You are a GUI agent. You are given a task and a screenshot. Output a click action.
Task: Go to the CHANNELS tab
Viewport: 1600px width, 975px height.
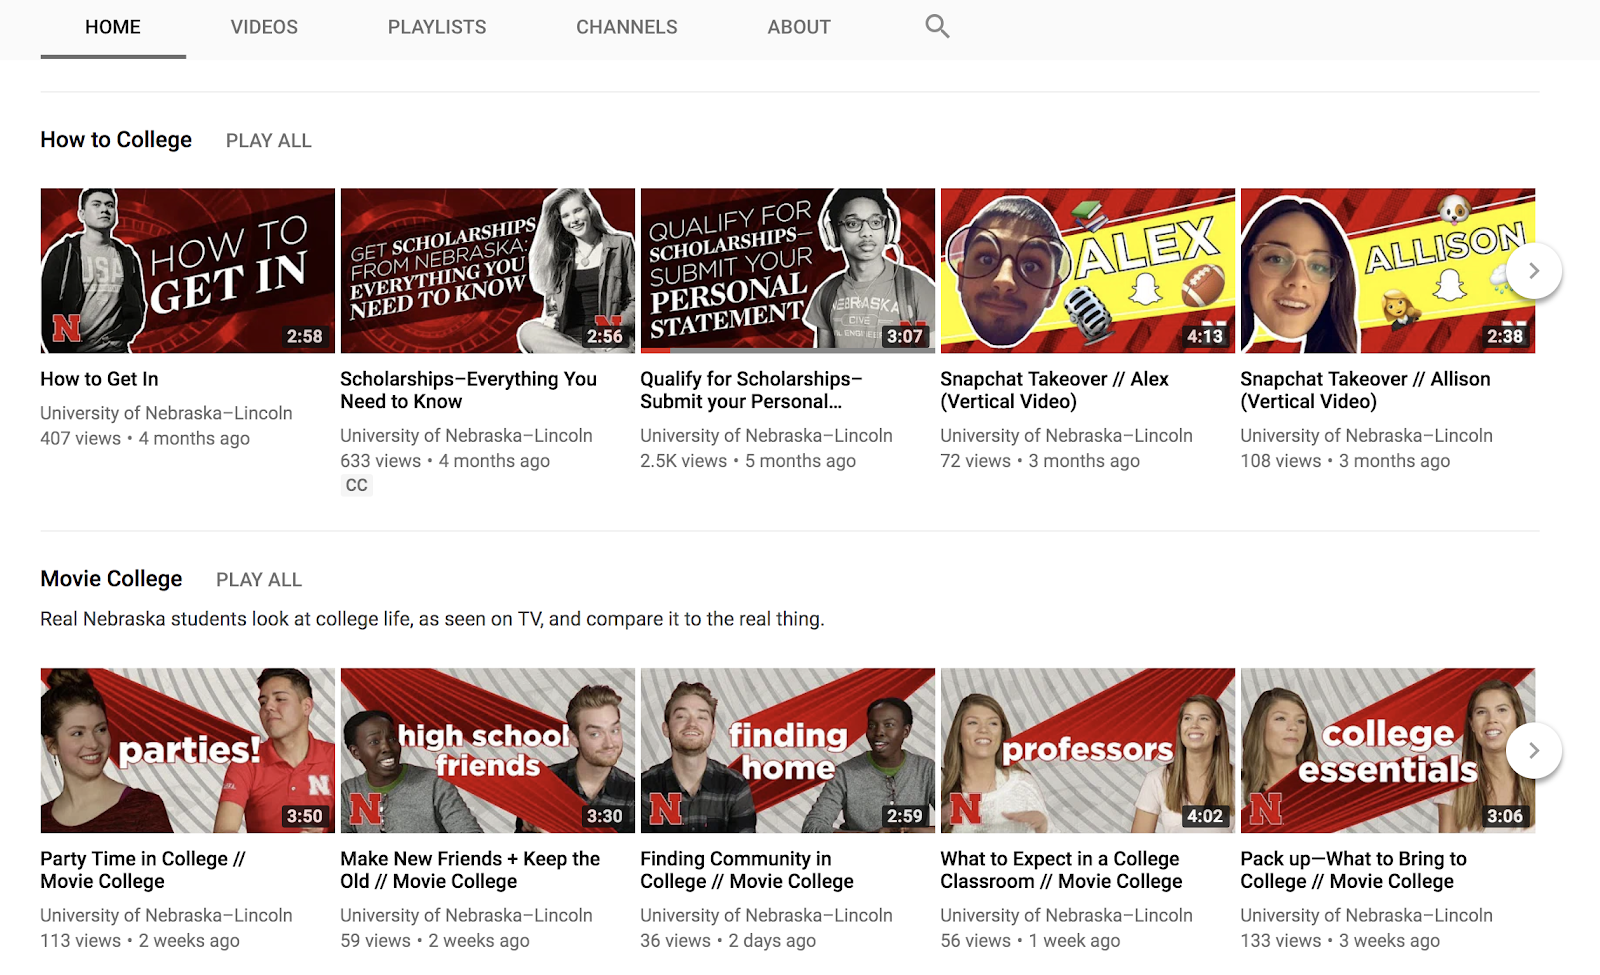click(x=627, y=27)
